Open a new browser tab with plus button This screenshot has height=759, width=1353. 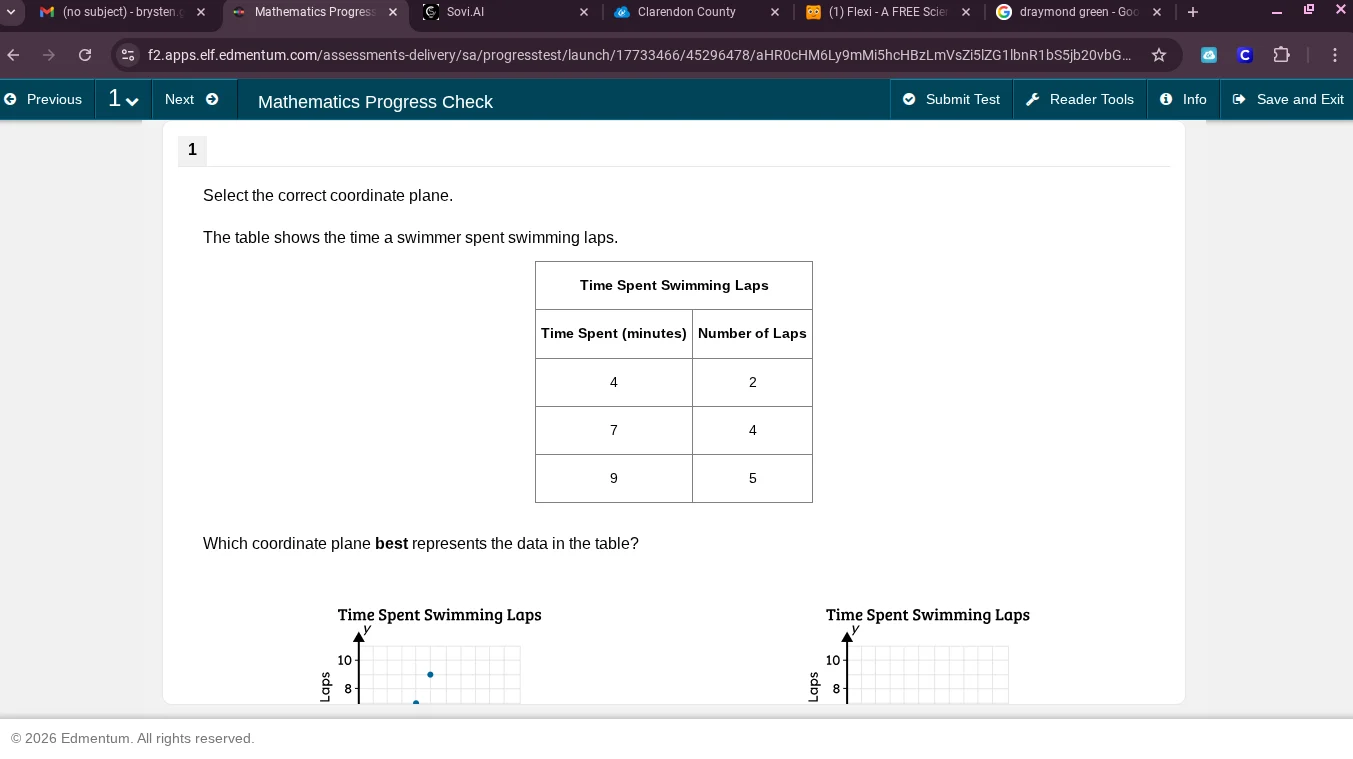click(1193, 12)
